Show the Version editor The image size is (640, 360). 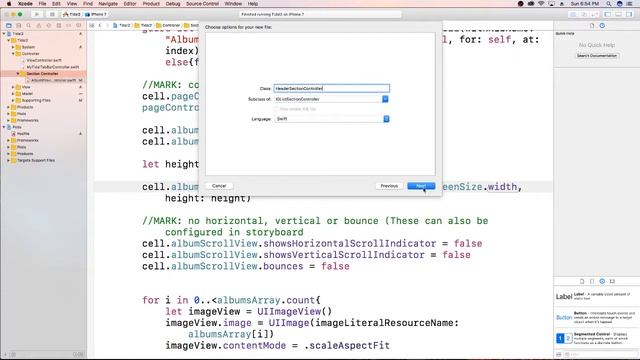point(594,14)
